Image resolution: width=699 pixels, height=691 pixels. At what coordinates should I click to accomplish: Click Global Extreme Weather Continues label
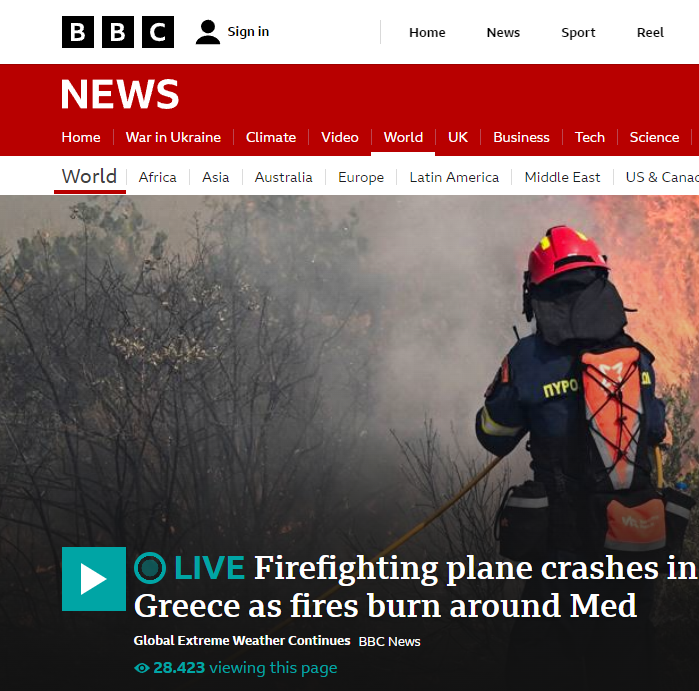(242, 641)
